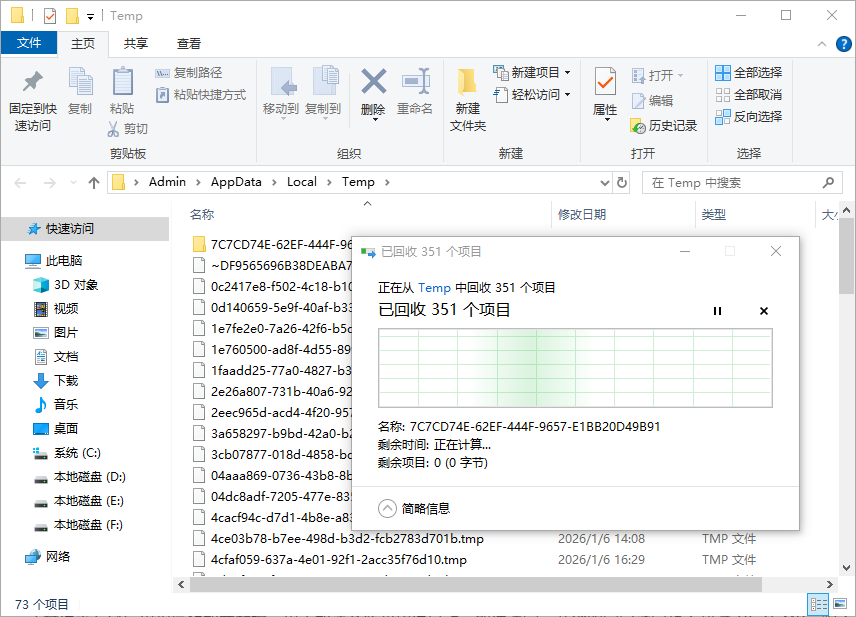This screenshot has width=856, height=617.
Task: Click the Delete icon in ribbon
Action: [373, 83]
